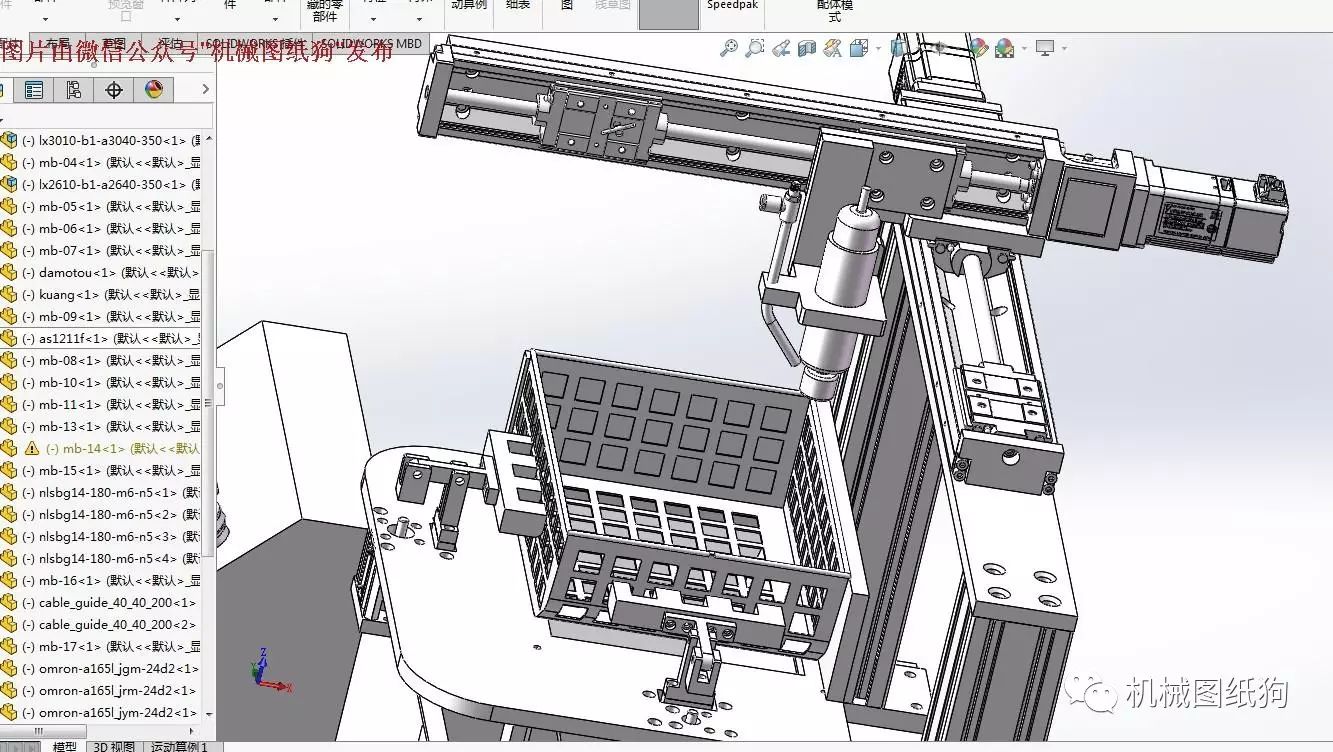Screen dimensions: 1333x752
Task: Click the Apply Scene icon
Action: pyautogui.click(x=1004, y=47)
